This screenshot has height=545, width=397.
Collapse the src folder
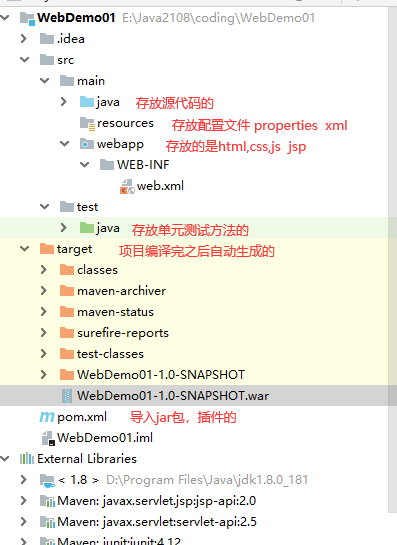24,59
